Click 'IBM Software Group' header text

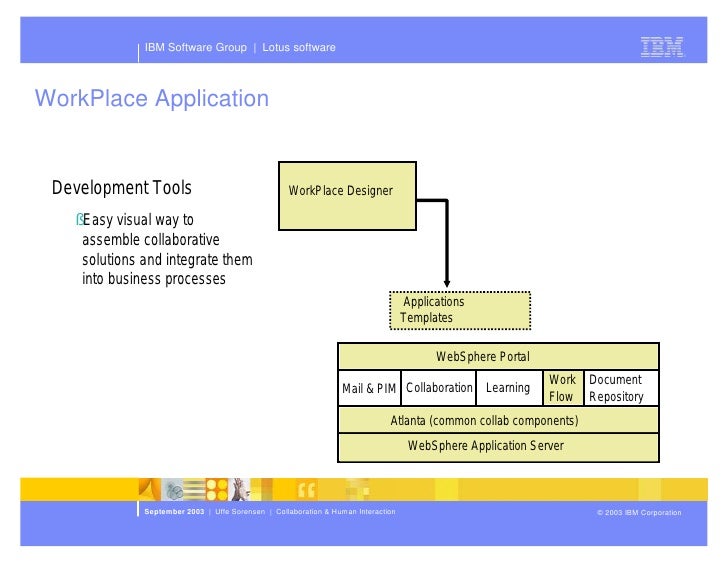click(195, 47)
